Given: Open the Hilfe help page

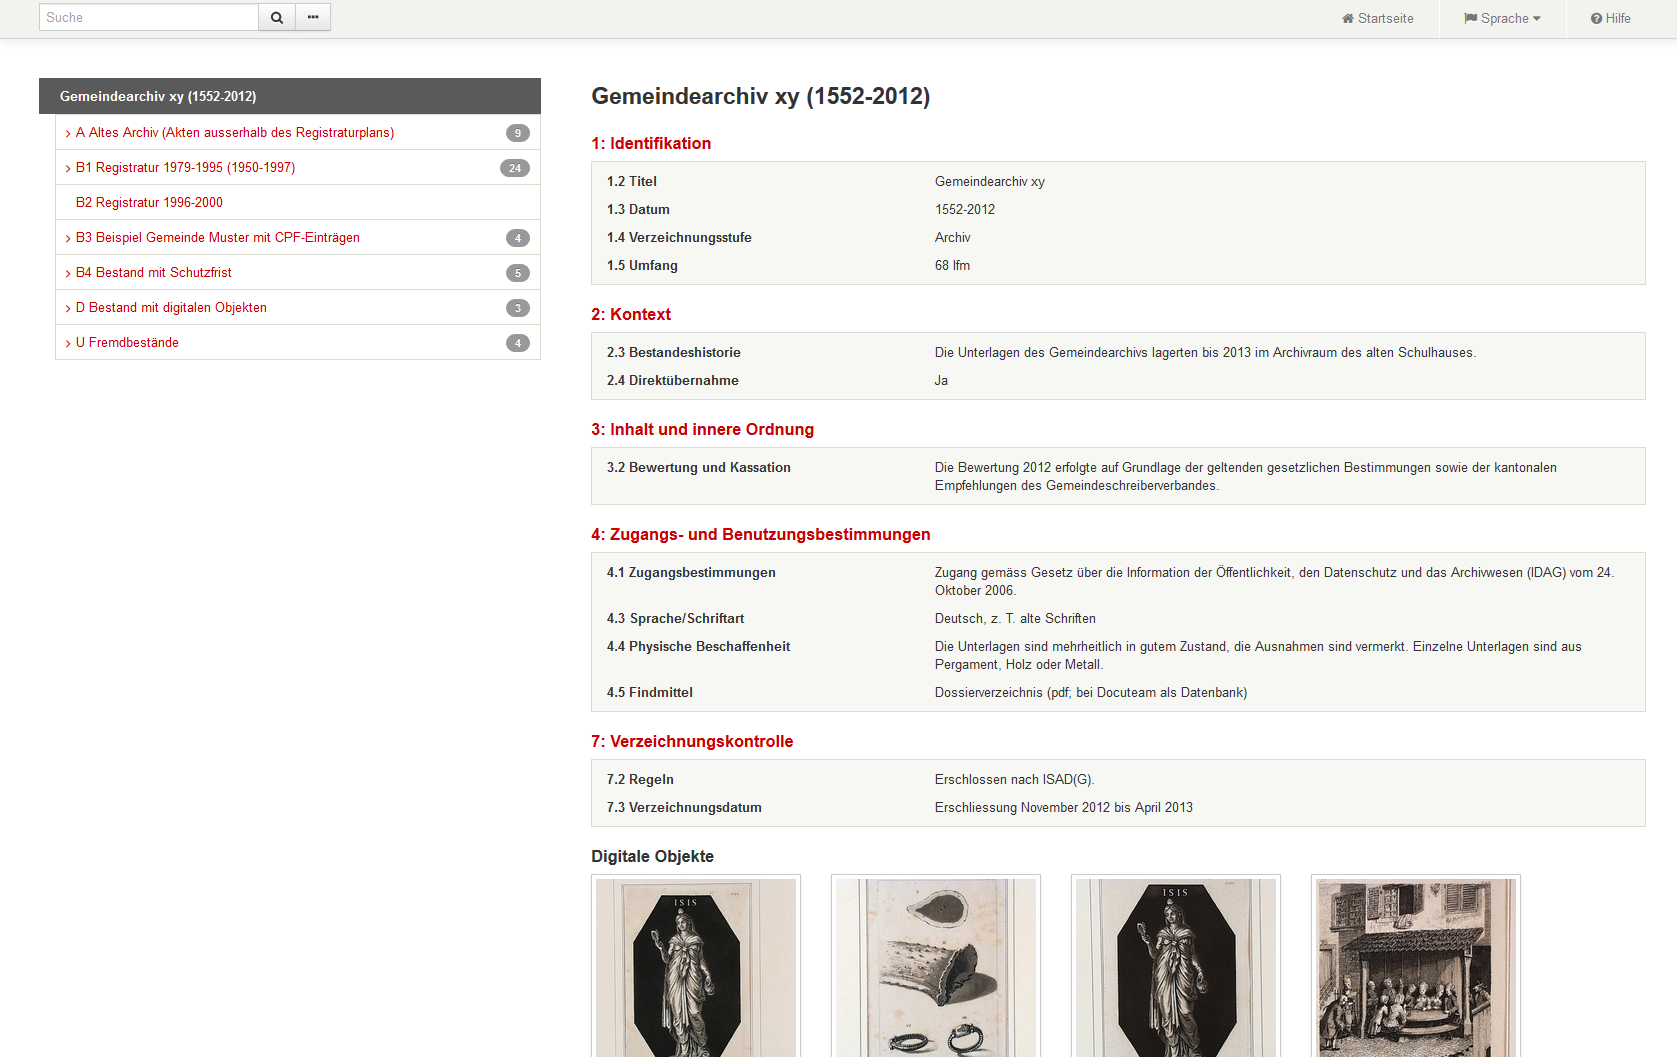Looking at the screenshot, I should 1610,19.
